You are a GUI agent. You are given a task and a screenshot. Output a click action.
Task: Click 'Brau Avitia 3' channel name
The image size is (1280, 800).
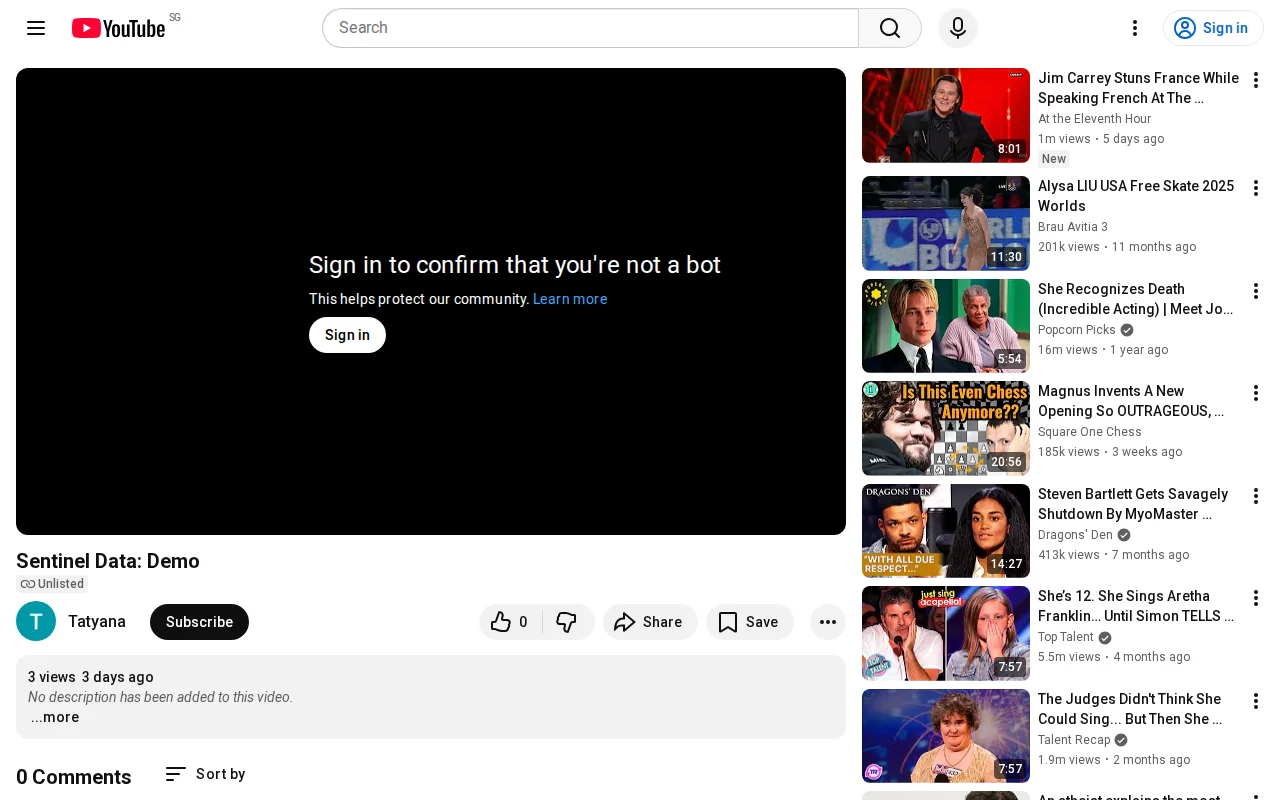pos(1073,227)
